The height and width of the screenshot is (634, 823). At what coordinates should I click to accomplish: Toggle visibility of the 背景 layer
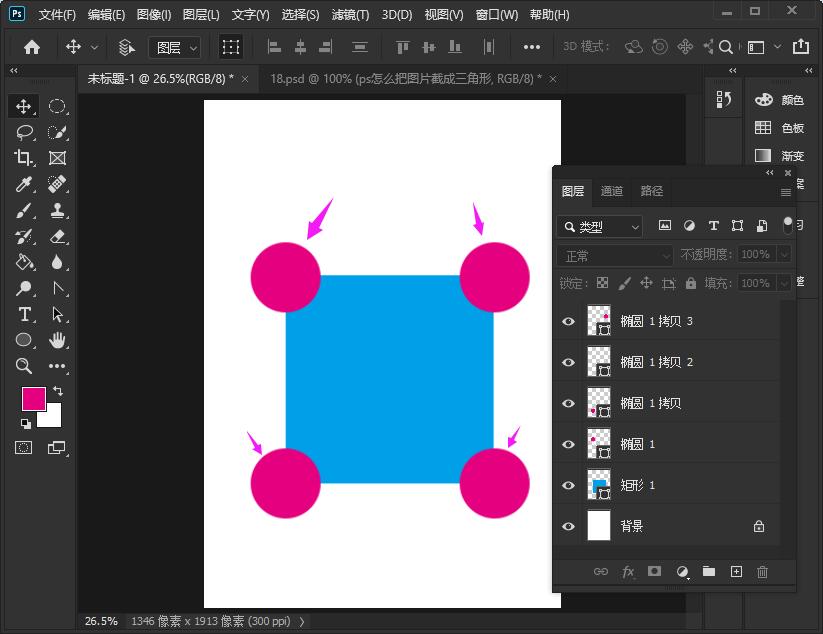[569, 527]
